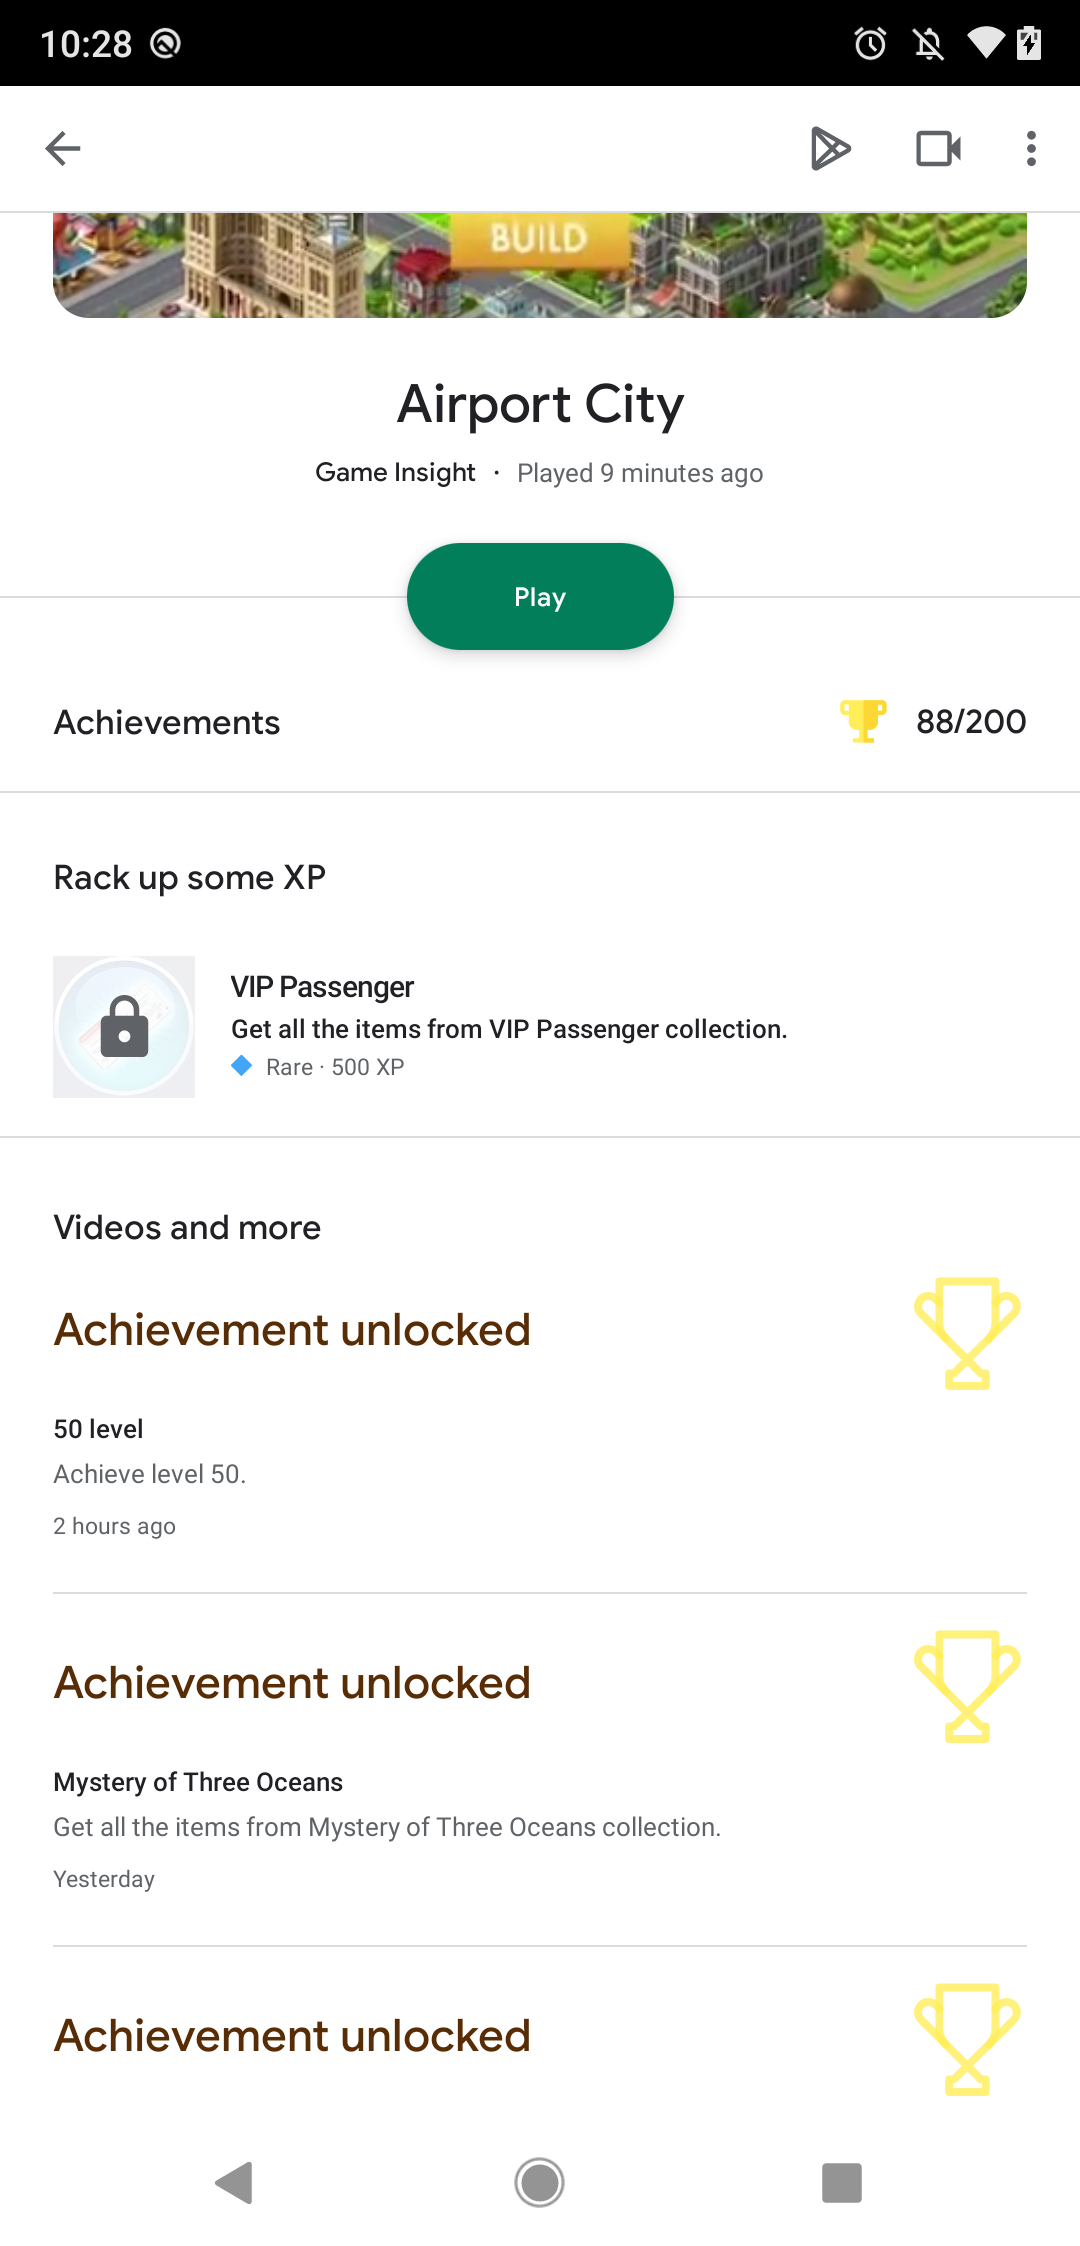
Task: Open the Play Store icon in toolbar
Action: [830, 149]
